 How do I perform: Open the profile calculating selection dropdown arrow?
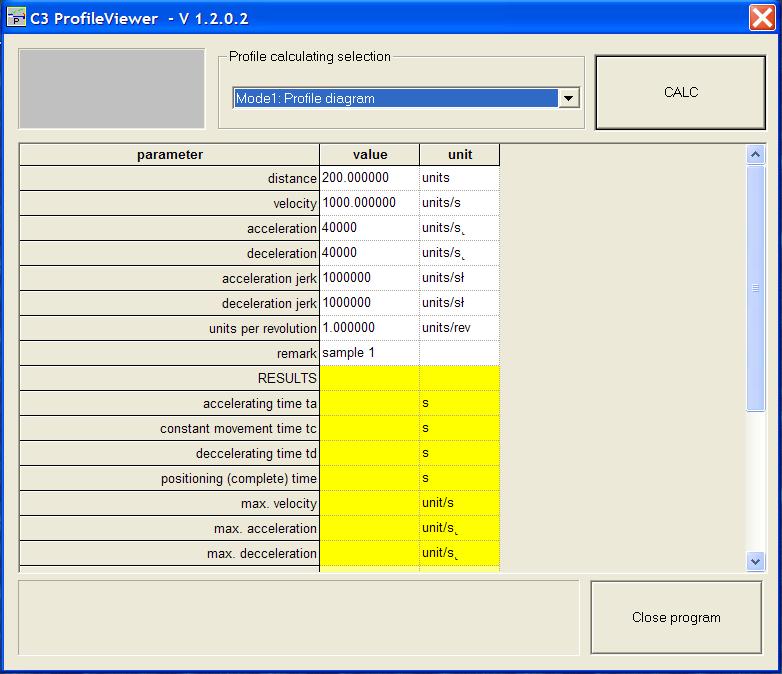pyautogui.click(x=568, y=98)
